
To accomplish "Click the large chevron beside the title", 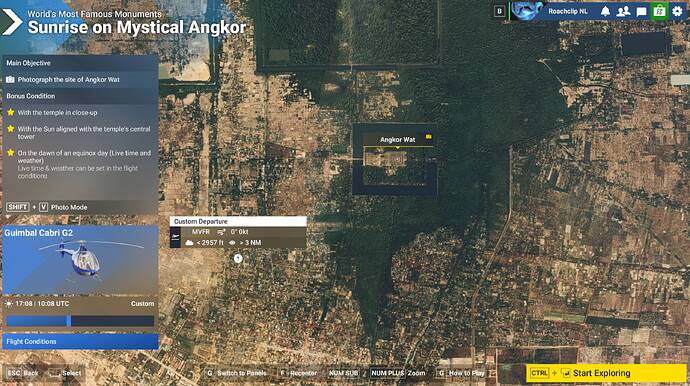I will [x=12, y=21].
